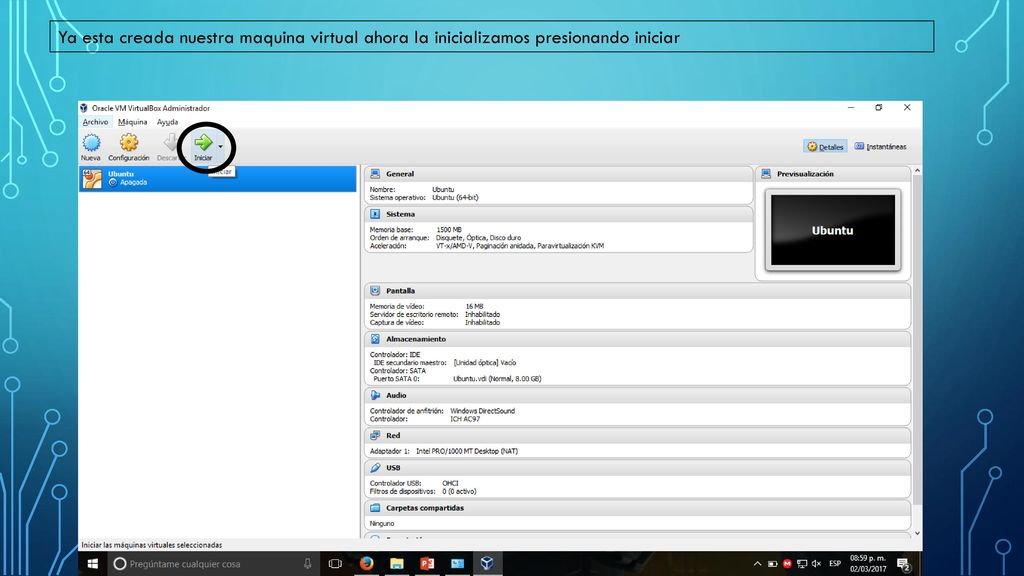This screenshot has width=1024, height=576.
Task: Click the details pane scroll-down arrow
Action: coord(917,534)
